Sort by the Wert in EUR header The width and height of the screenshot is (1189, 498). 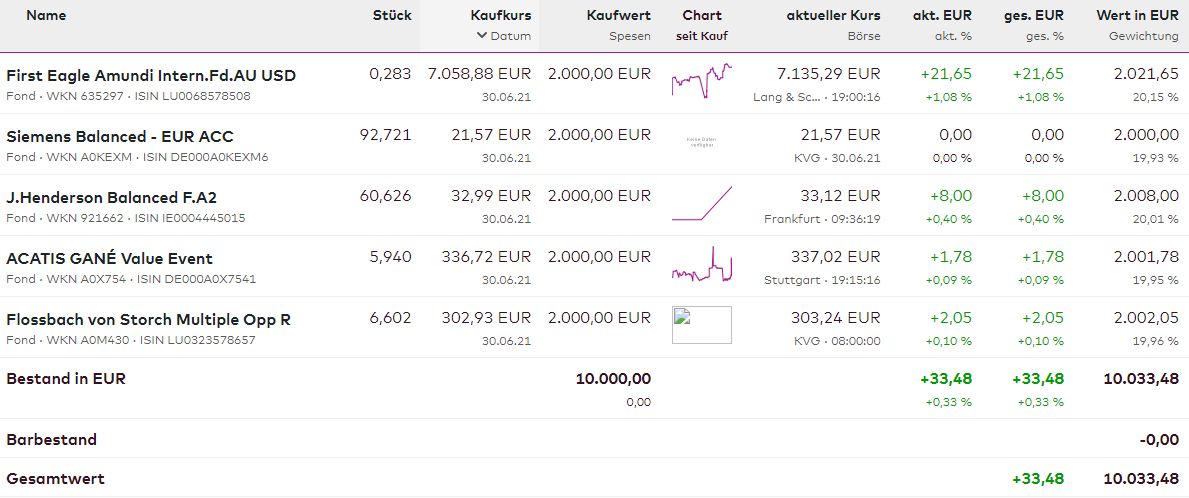click(x=1137, y=15)
